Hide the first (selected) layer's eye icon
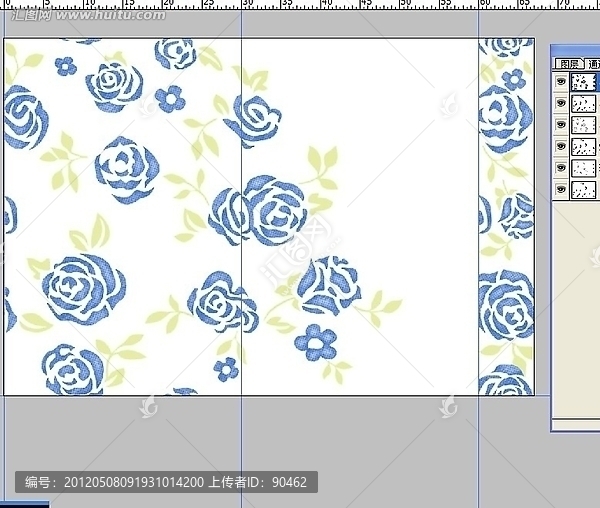Viewport: 600px width, 508px height. (561, 81)
